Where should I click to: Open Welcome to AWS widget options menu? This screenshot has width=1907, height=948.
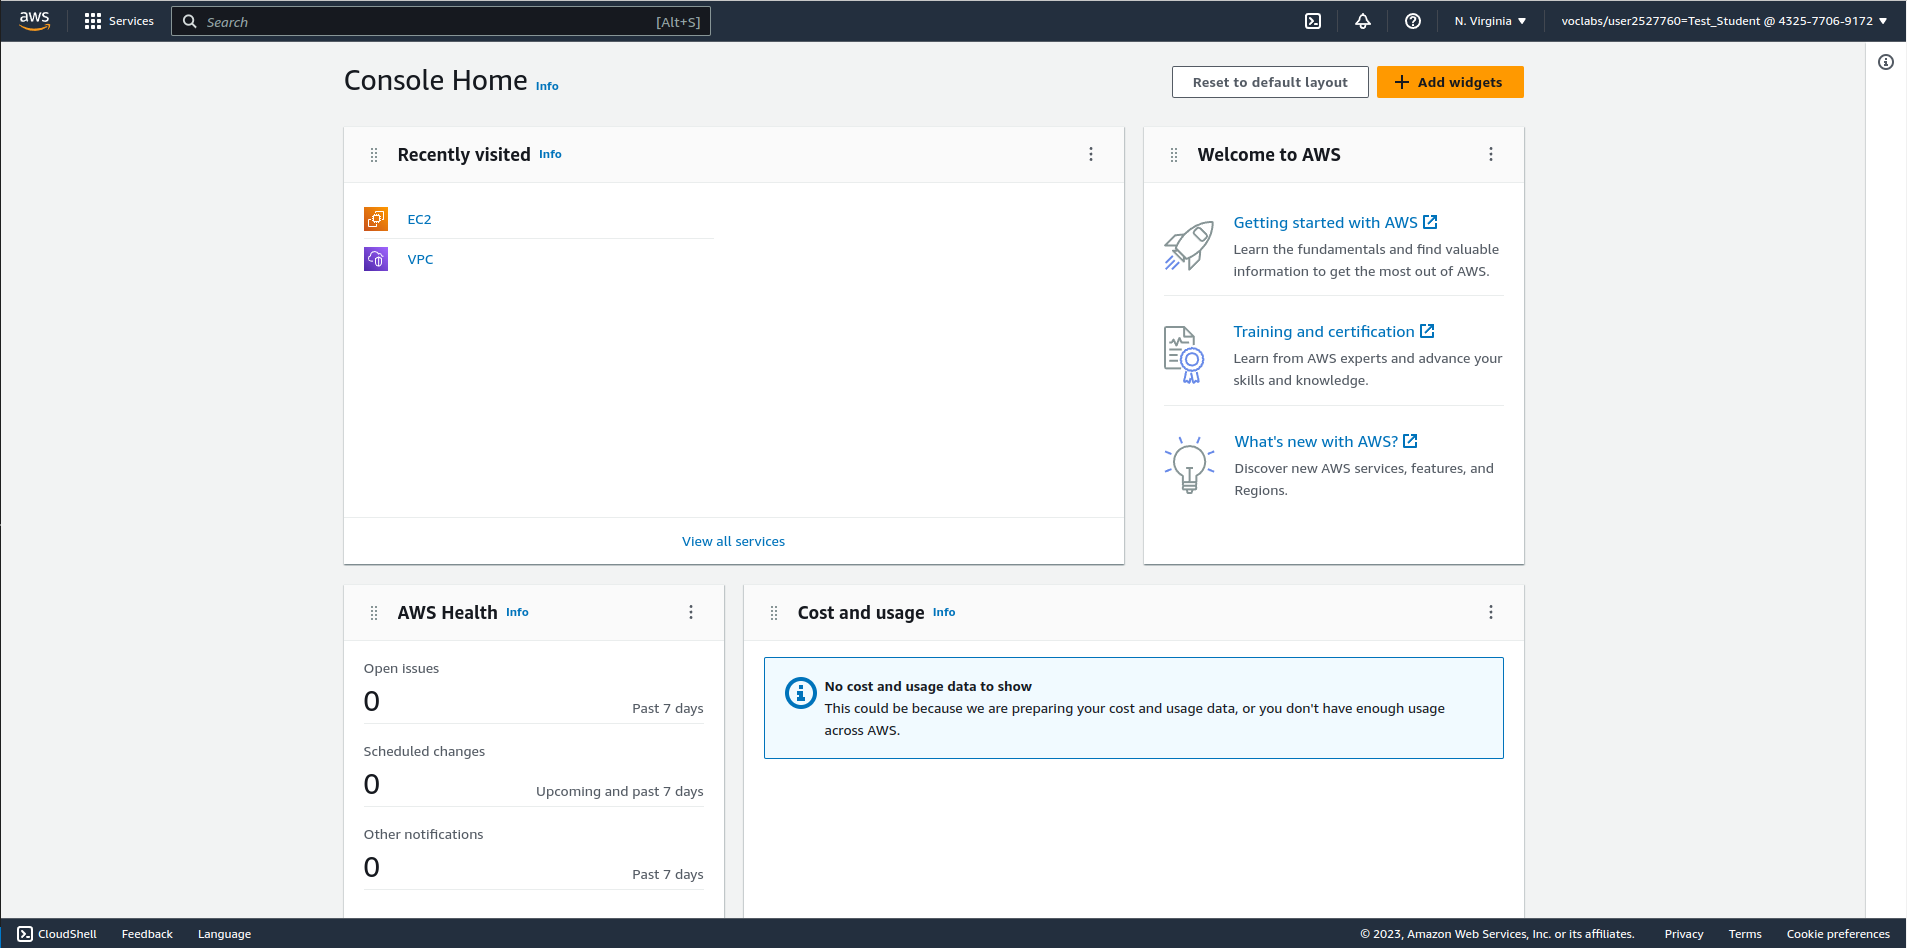click(x=1491, y=154)
